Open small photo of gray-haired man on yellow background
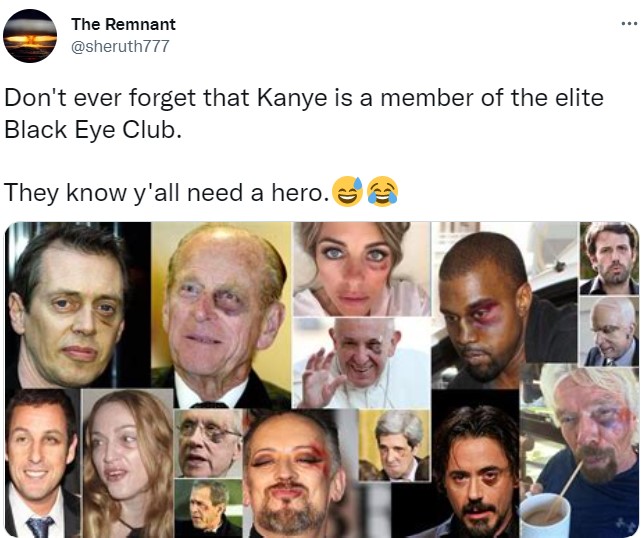The height and width of the screenshot is (538, 642). (395, 445)
